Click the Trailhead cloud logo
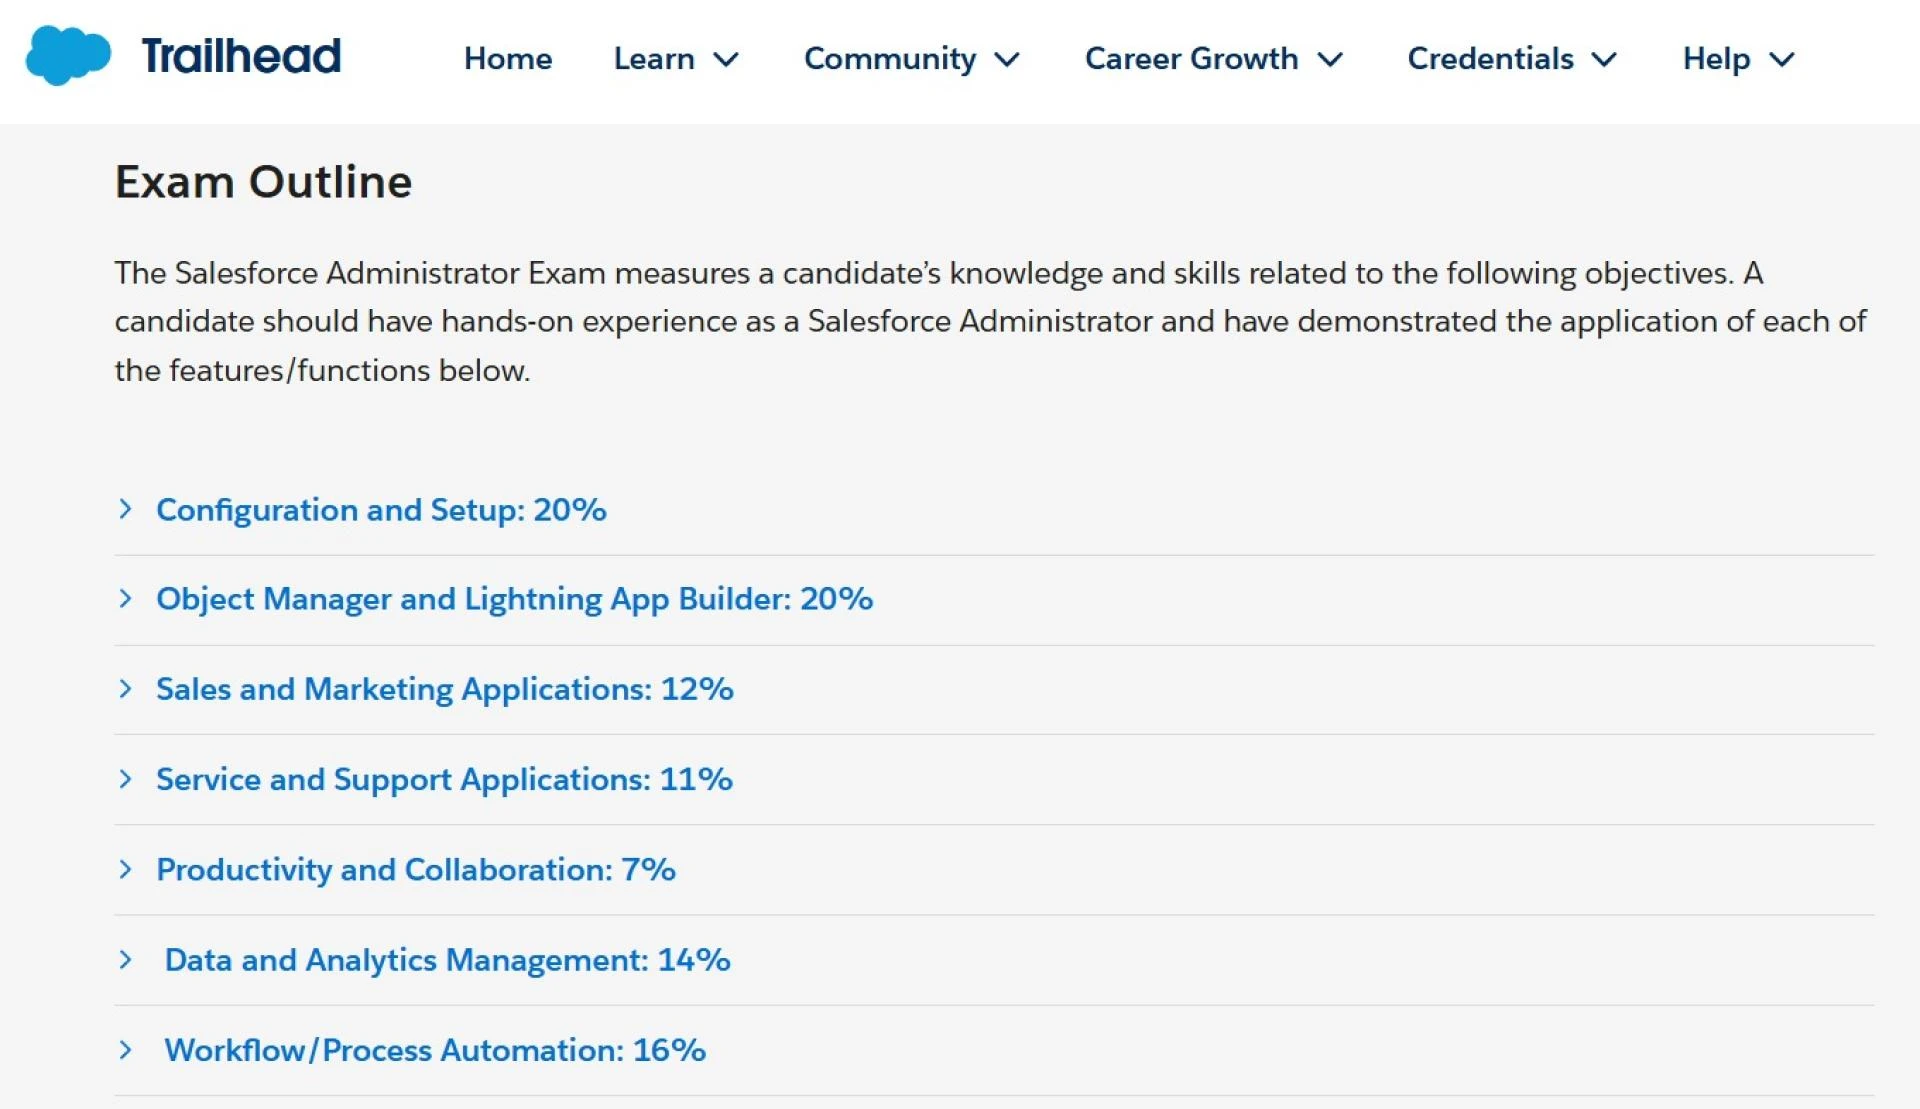The width and height of the screenshot is (1920, 1109). (70, 57)
